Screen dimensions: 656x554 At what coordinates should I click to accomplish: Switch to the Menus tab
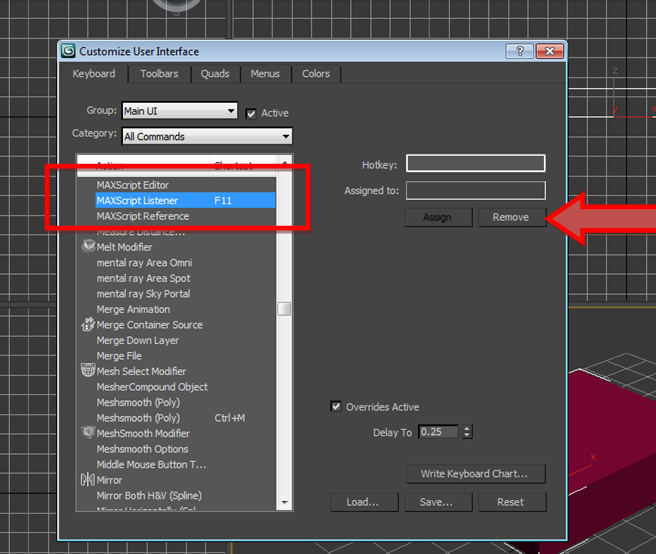pos(265,74)
